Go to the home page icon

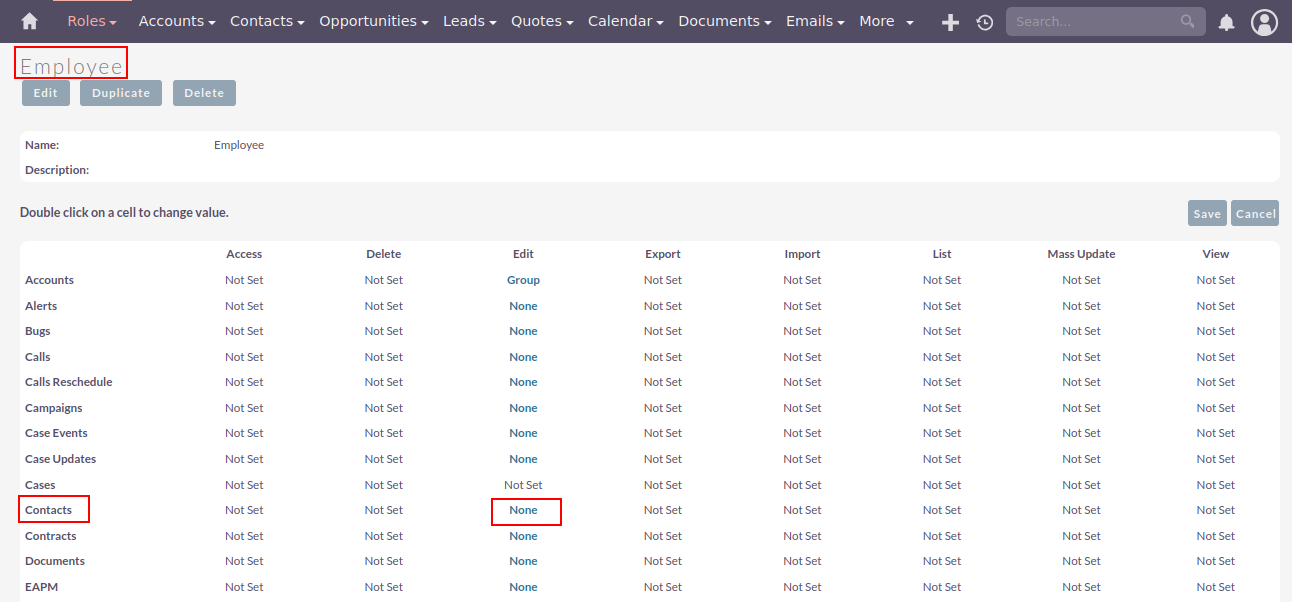pos(29,21)
